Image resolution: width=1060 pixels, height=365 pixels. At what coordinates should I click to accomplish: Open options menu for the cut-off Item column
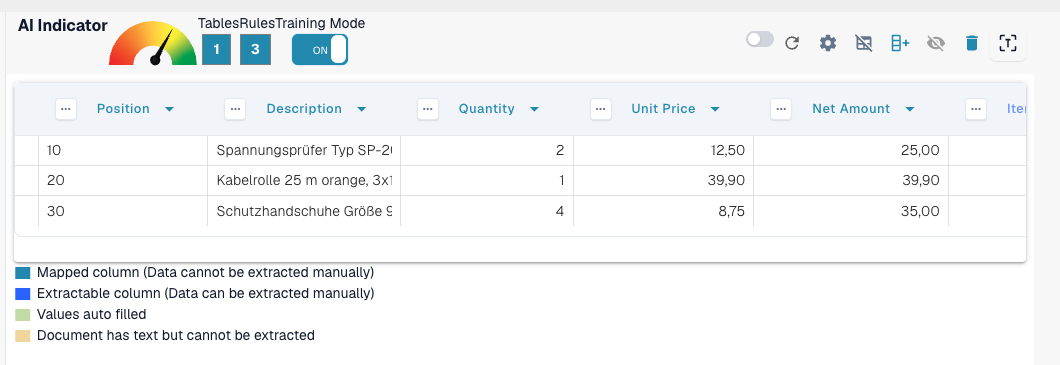click(x=975, y=109)
